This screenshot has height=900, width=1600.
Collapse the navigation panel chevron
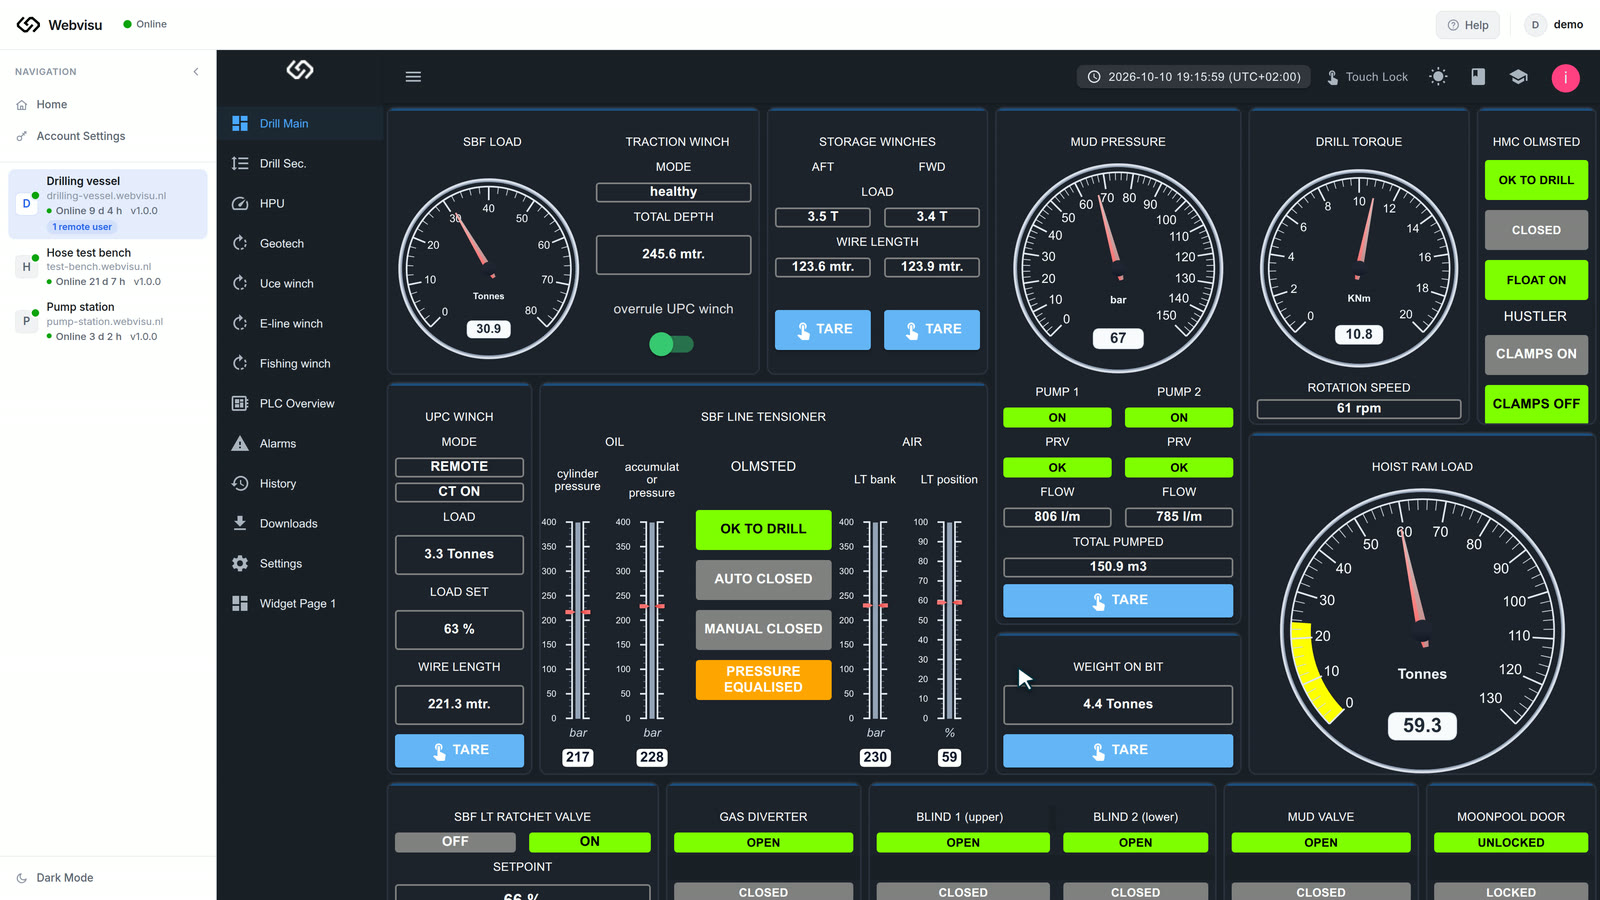(196, 72)
